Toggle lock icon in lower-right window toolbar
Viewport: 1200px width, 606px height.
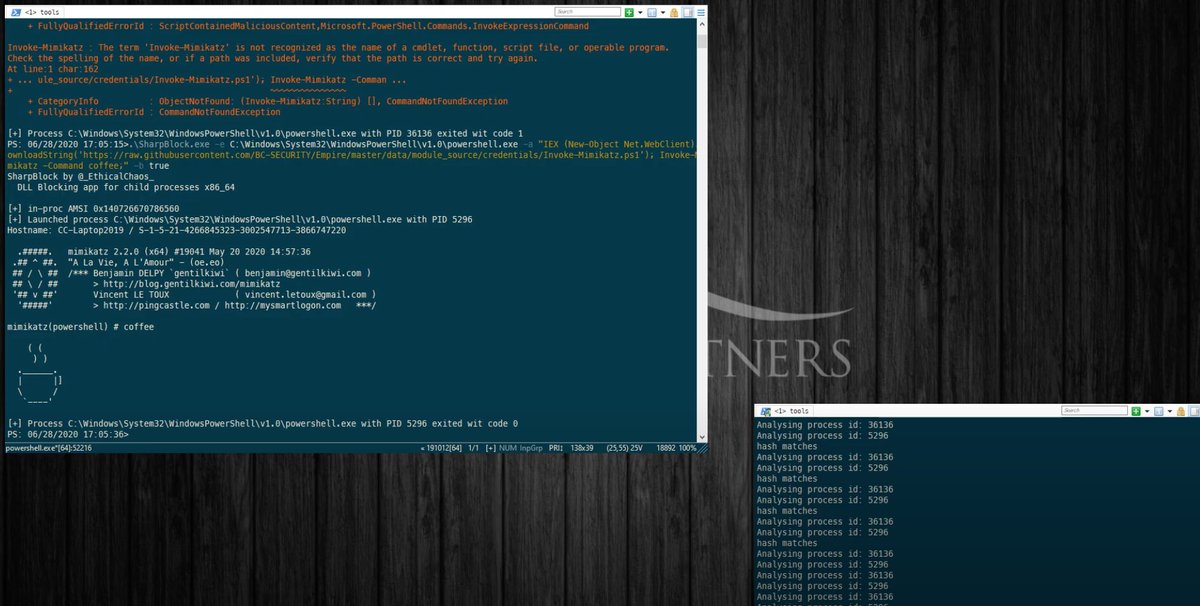pos(1181,411)
